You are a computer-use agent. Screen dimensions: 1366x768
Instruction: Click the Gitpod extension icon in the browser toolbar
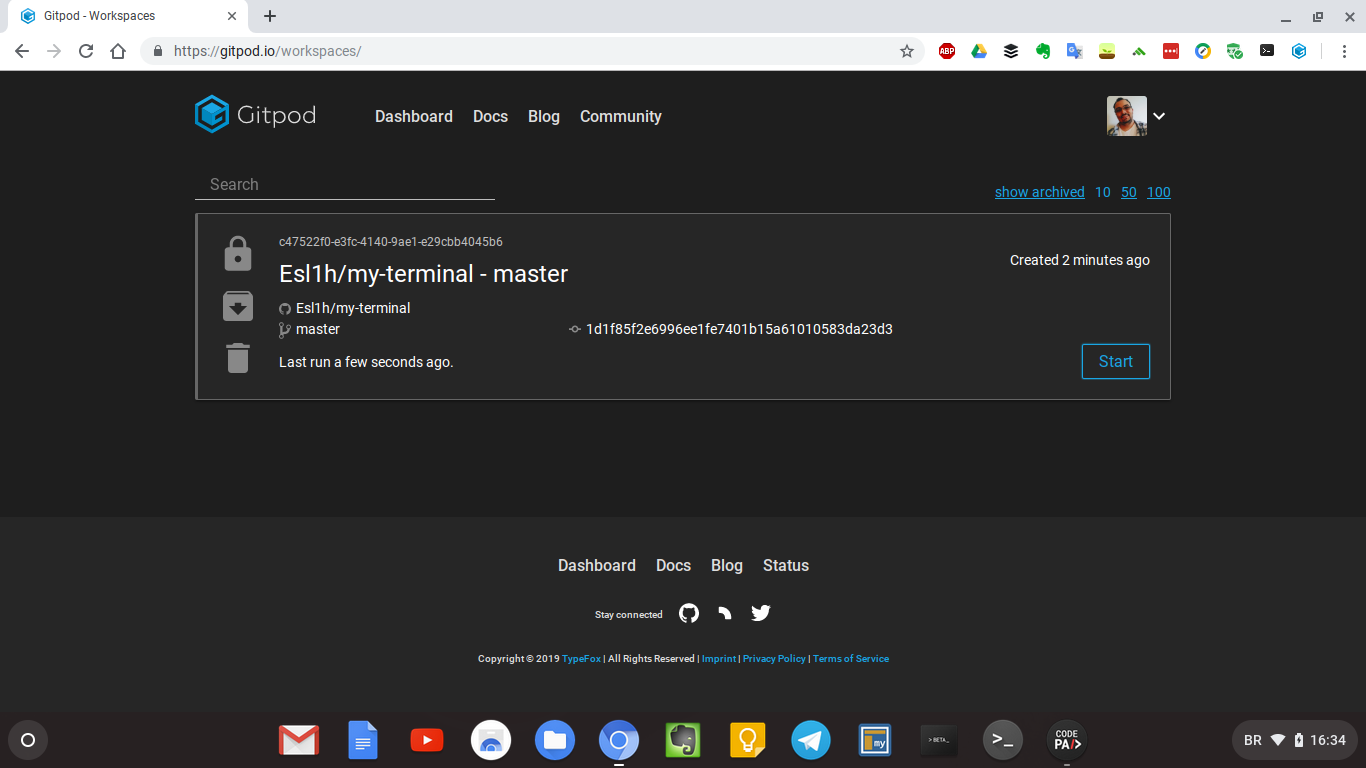point(1299,51)
